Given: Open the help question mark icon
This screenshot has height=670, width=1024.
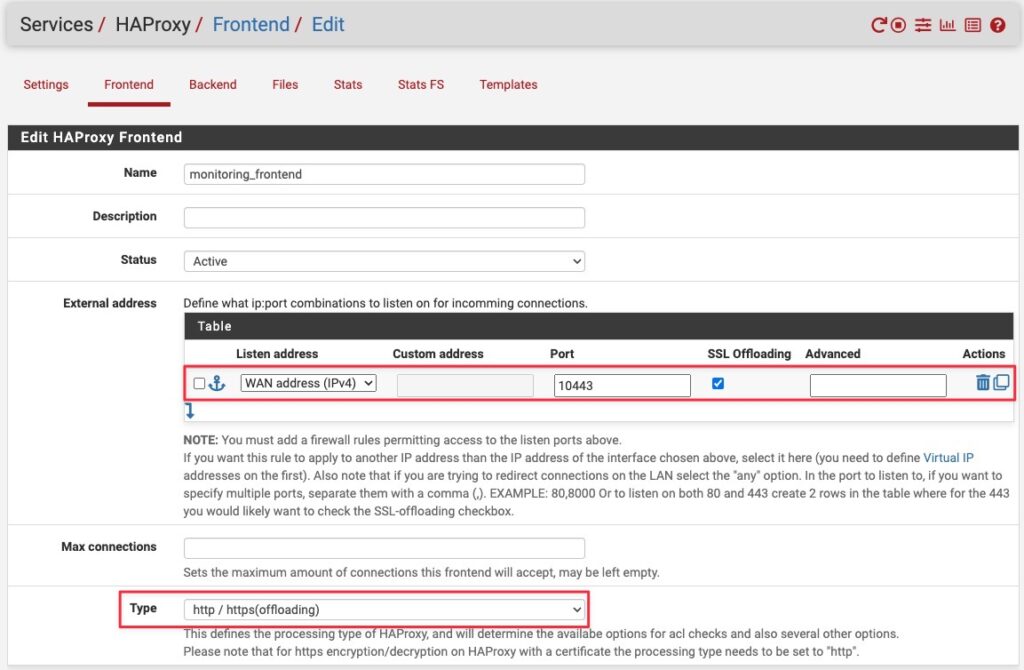Looking at the screenshot, I should pos(997,25).
